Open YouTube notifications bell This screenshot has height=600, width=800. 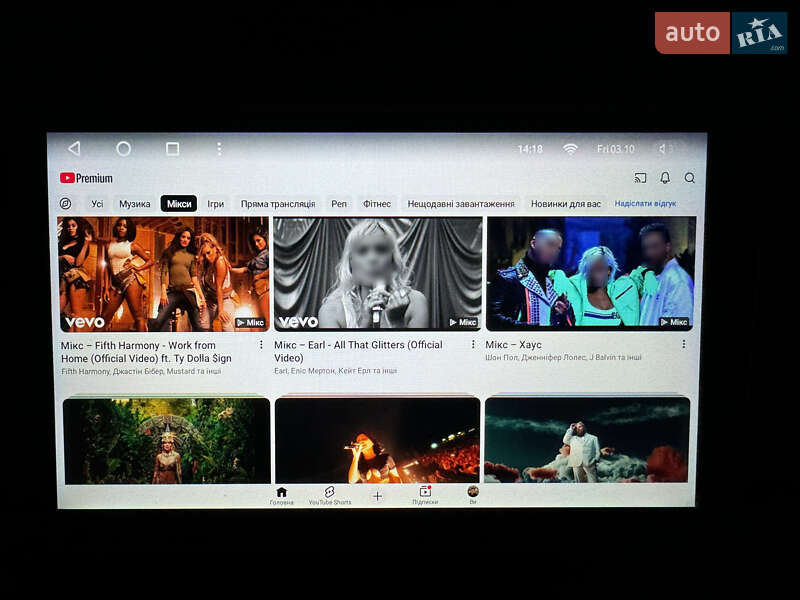tap(665, 178)
